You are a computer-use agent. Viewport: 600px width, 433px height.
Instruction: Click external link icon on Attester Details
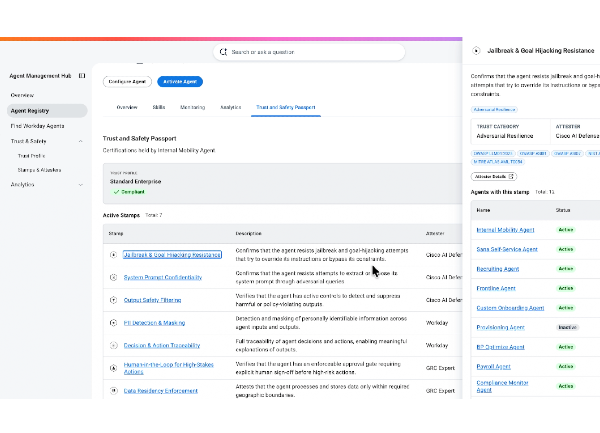(x=511, y=176)
